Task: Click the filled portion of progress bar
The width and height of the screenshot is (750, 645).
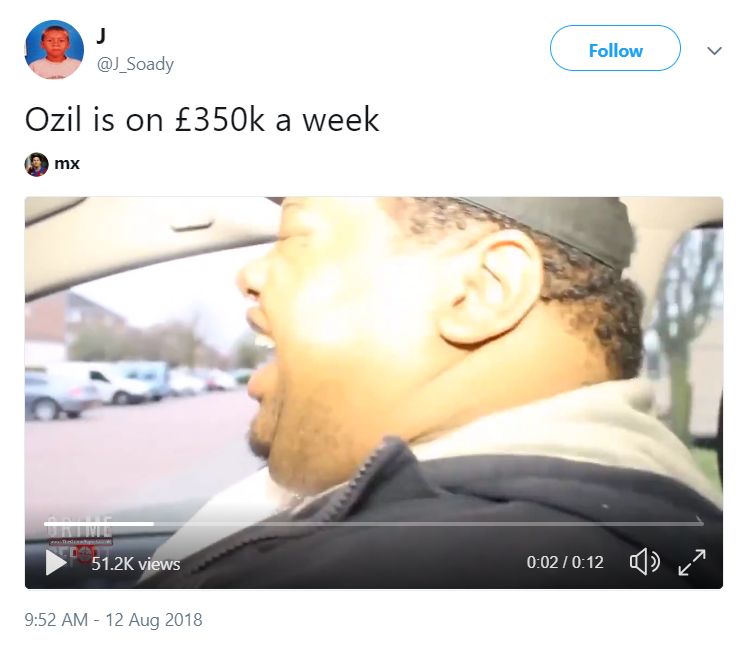Action: [99, 524]
